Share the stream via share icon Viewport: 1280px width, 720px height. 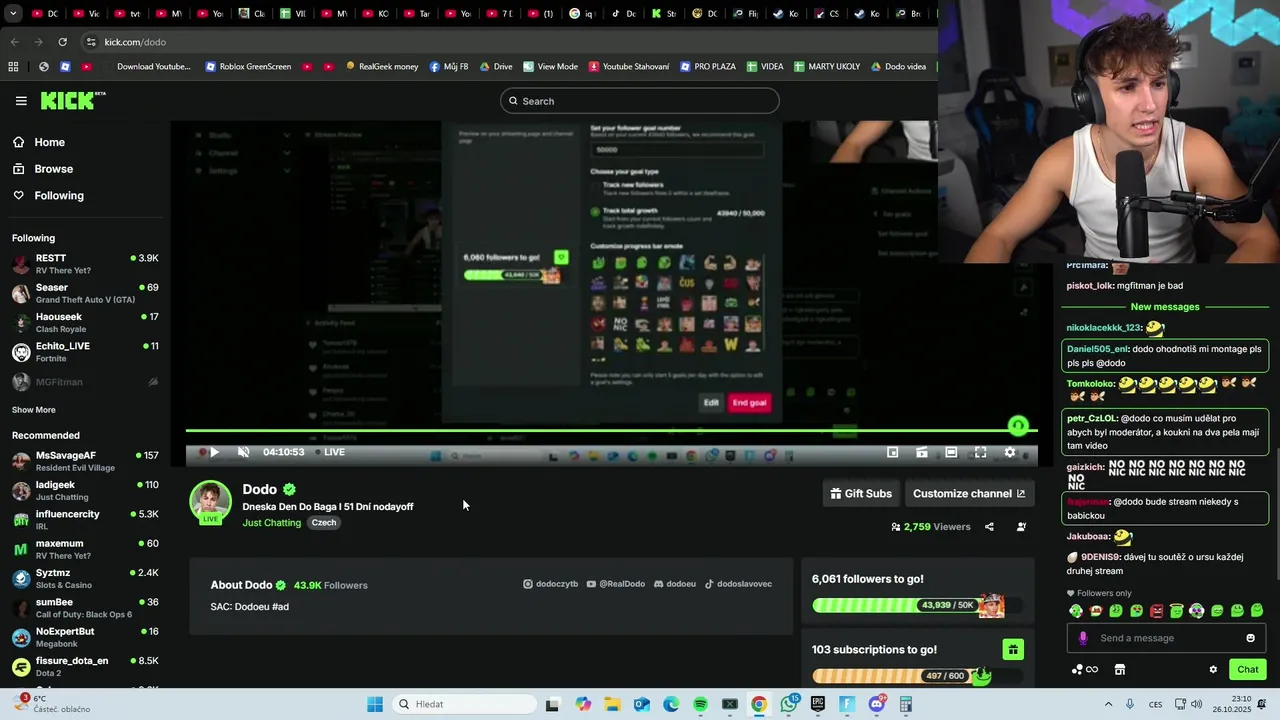989,527
